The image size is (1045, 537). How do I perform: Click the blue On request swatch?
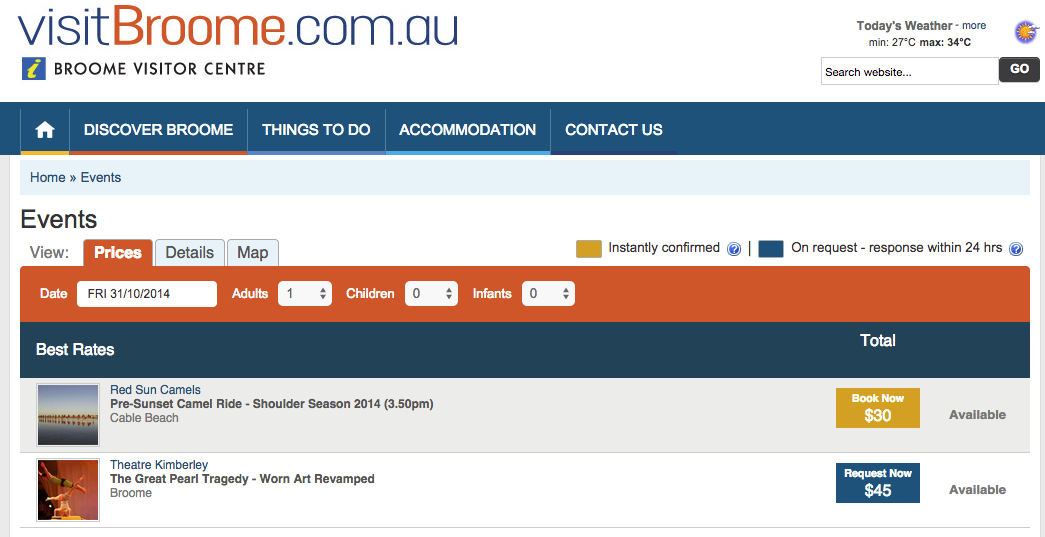coord(771,249)
